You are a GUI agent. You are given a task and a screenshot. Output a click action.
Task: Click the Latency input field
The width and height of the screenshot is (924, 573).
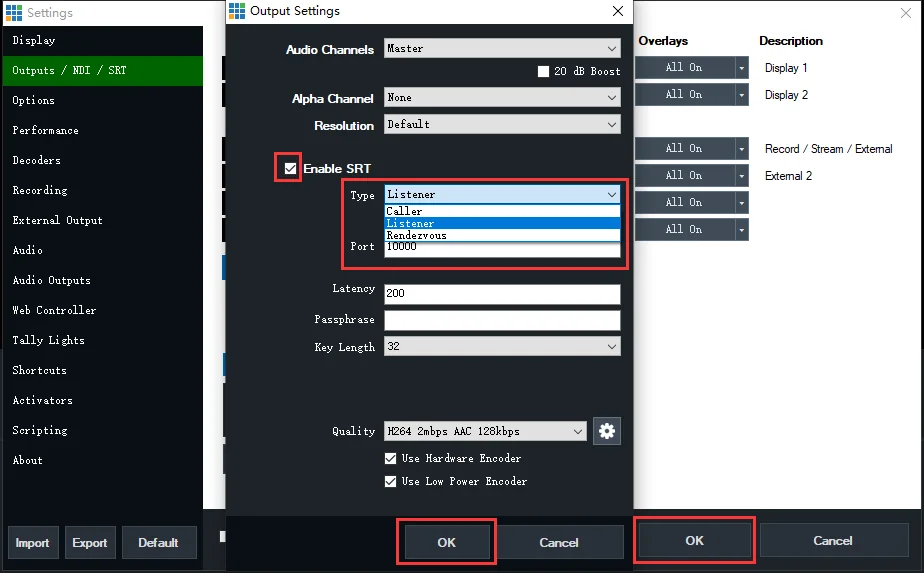coord(502,294)
